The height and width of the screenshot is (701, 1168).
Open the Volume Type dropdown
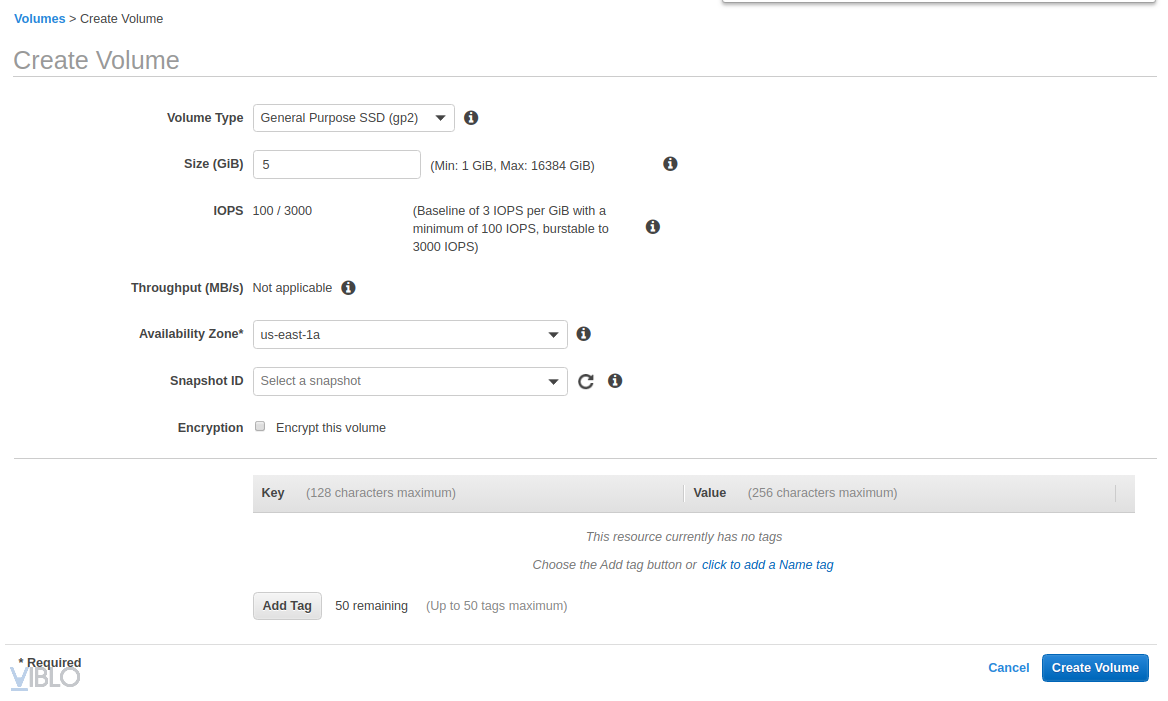[354, 118]
